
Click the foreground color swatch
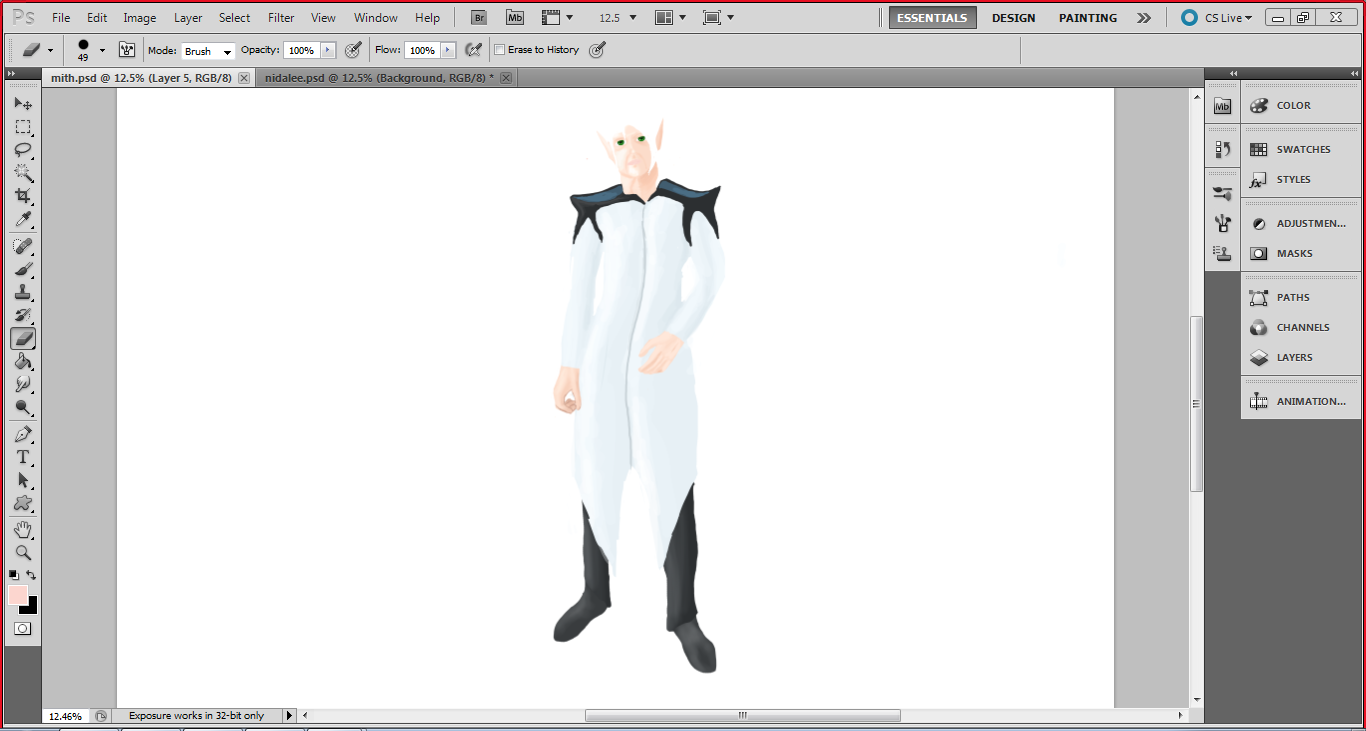(x=18, y=594)
